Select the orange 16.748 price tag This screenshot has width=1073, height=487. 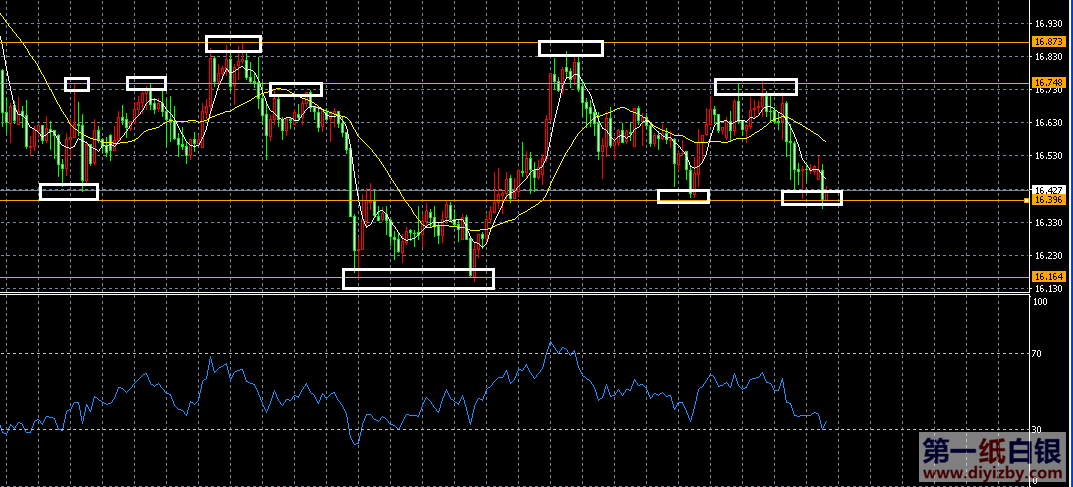click(x=1048, y=82)
